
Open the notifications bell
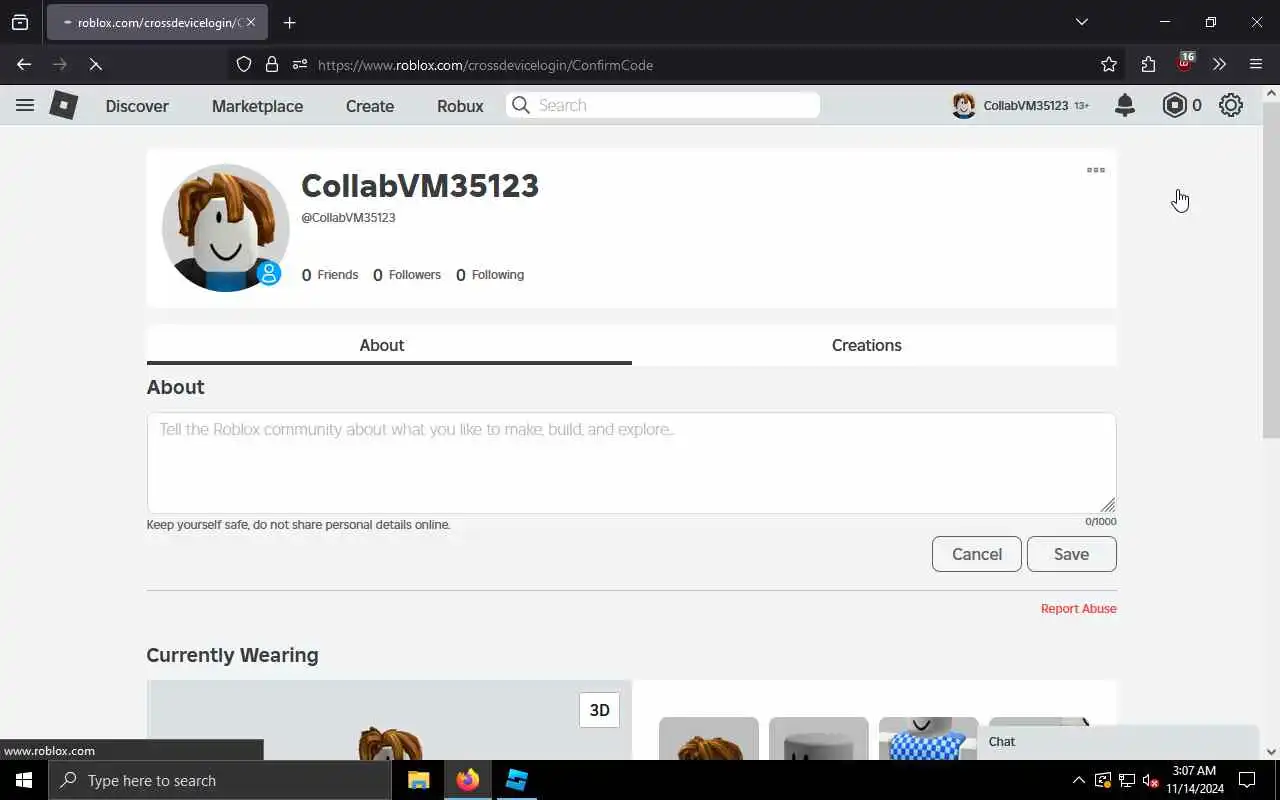[x=1125, y=105]
